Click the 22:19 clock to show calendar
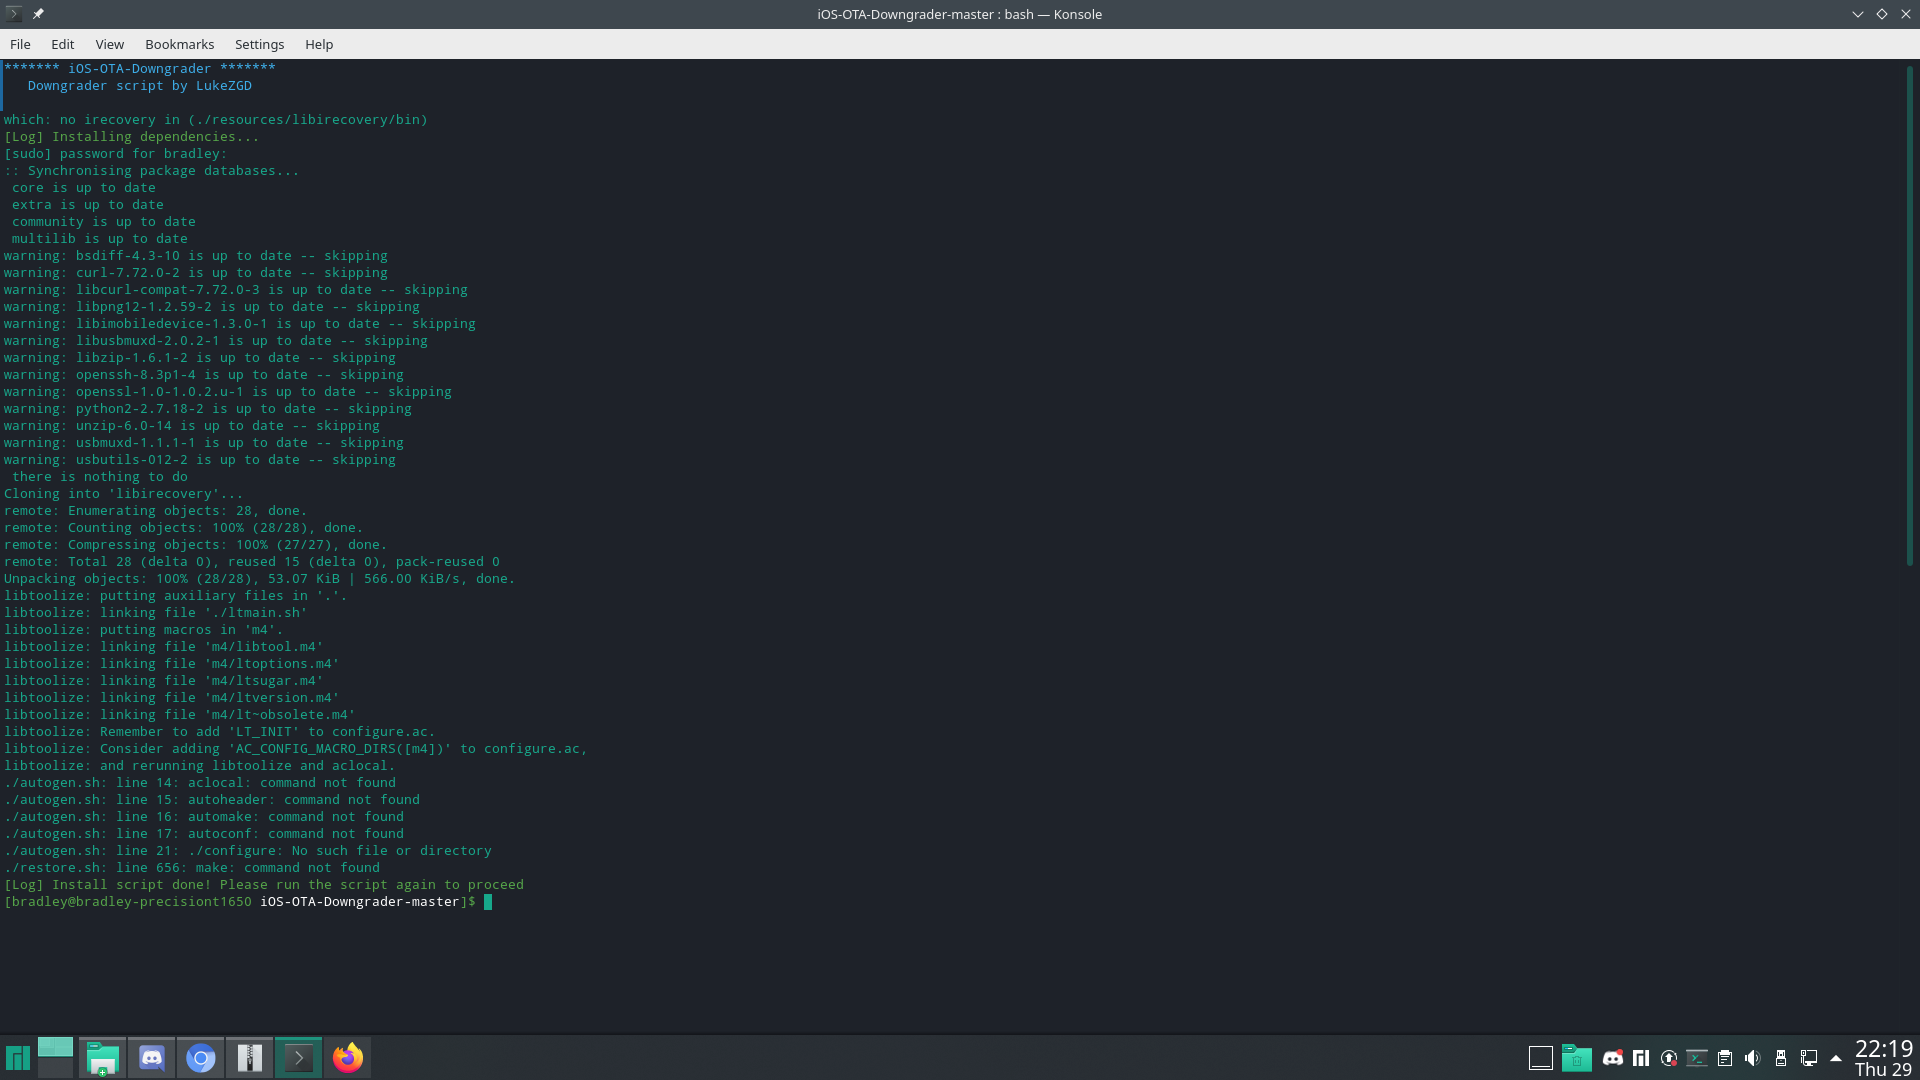Viewport: 1920px width, 1080px height. click(x=1883, y=1058)
